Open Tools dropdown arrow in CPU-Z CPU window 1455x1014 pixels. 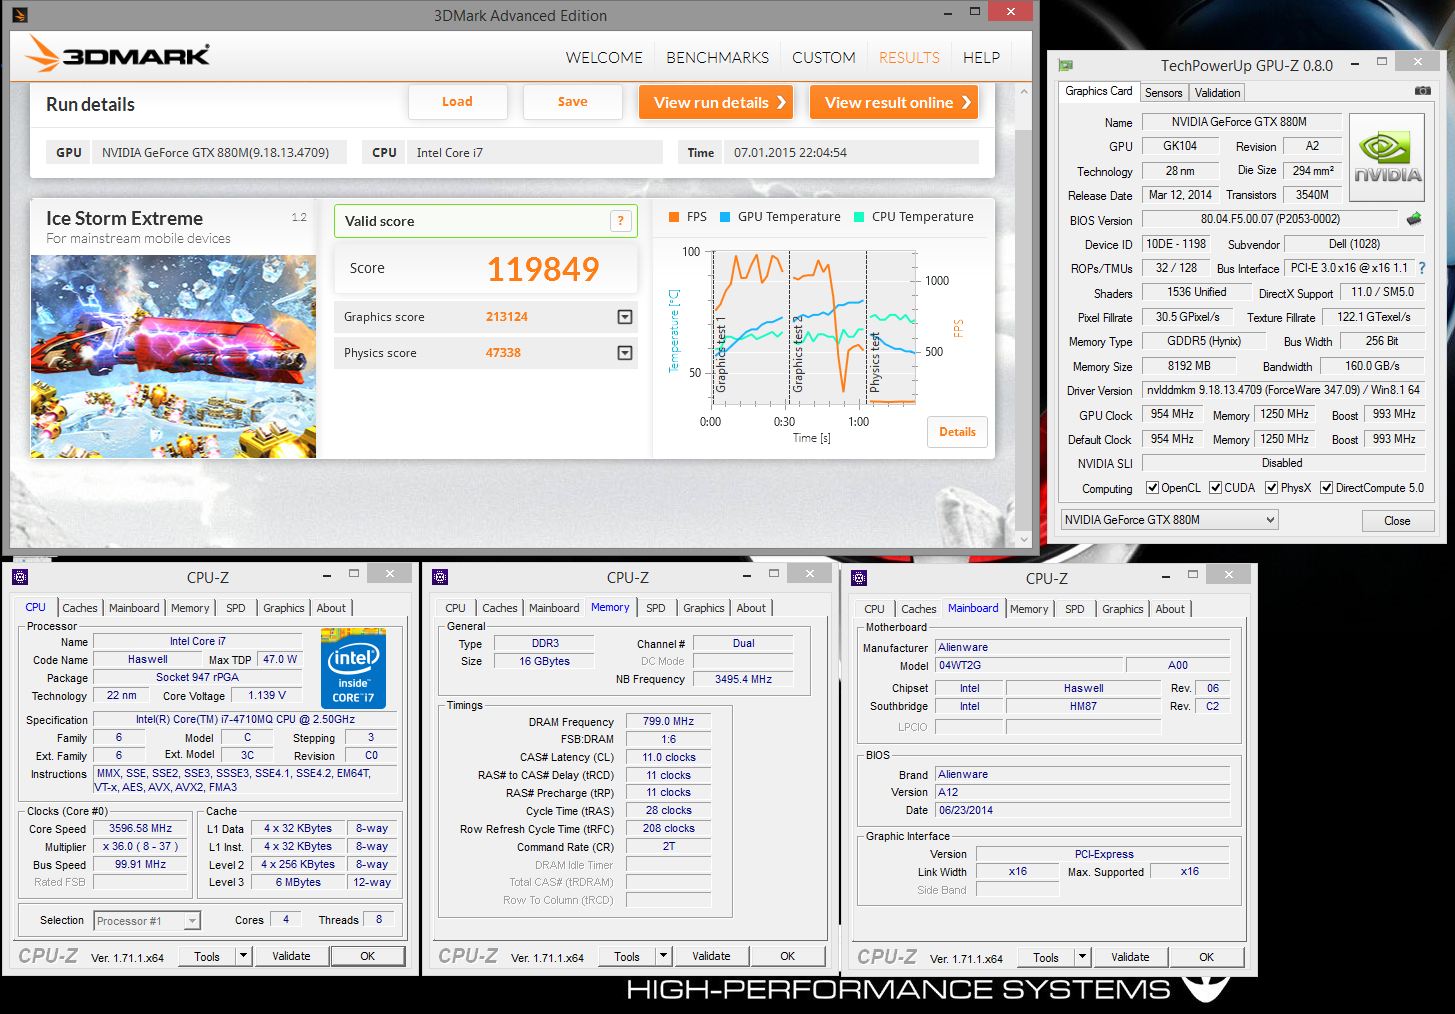(x=243, y=956)
